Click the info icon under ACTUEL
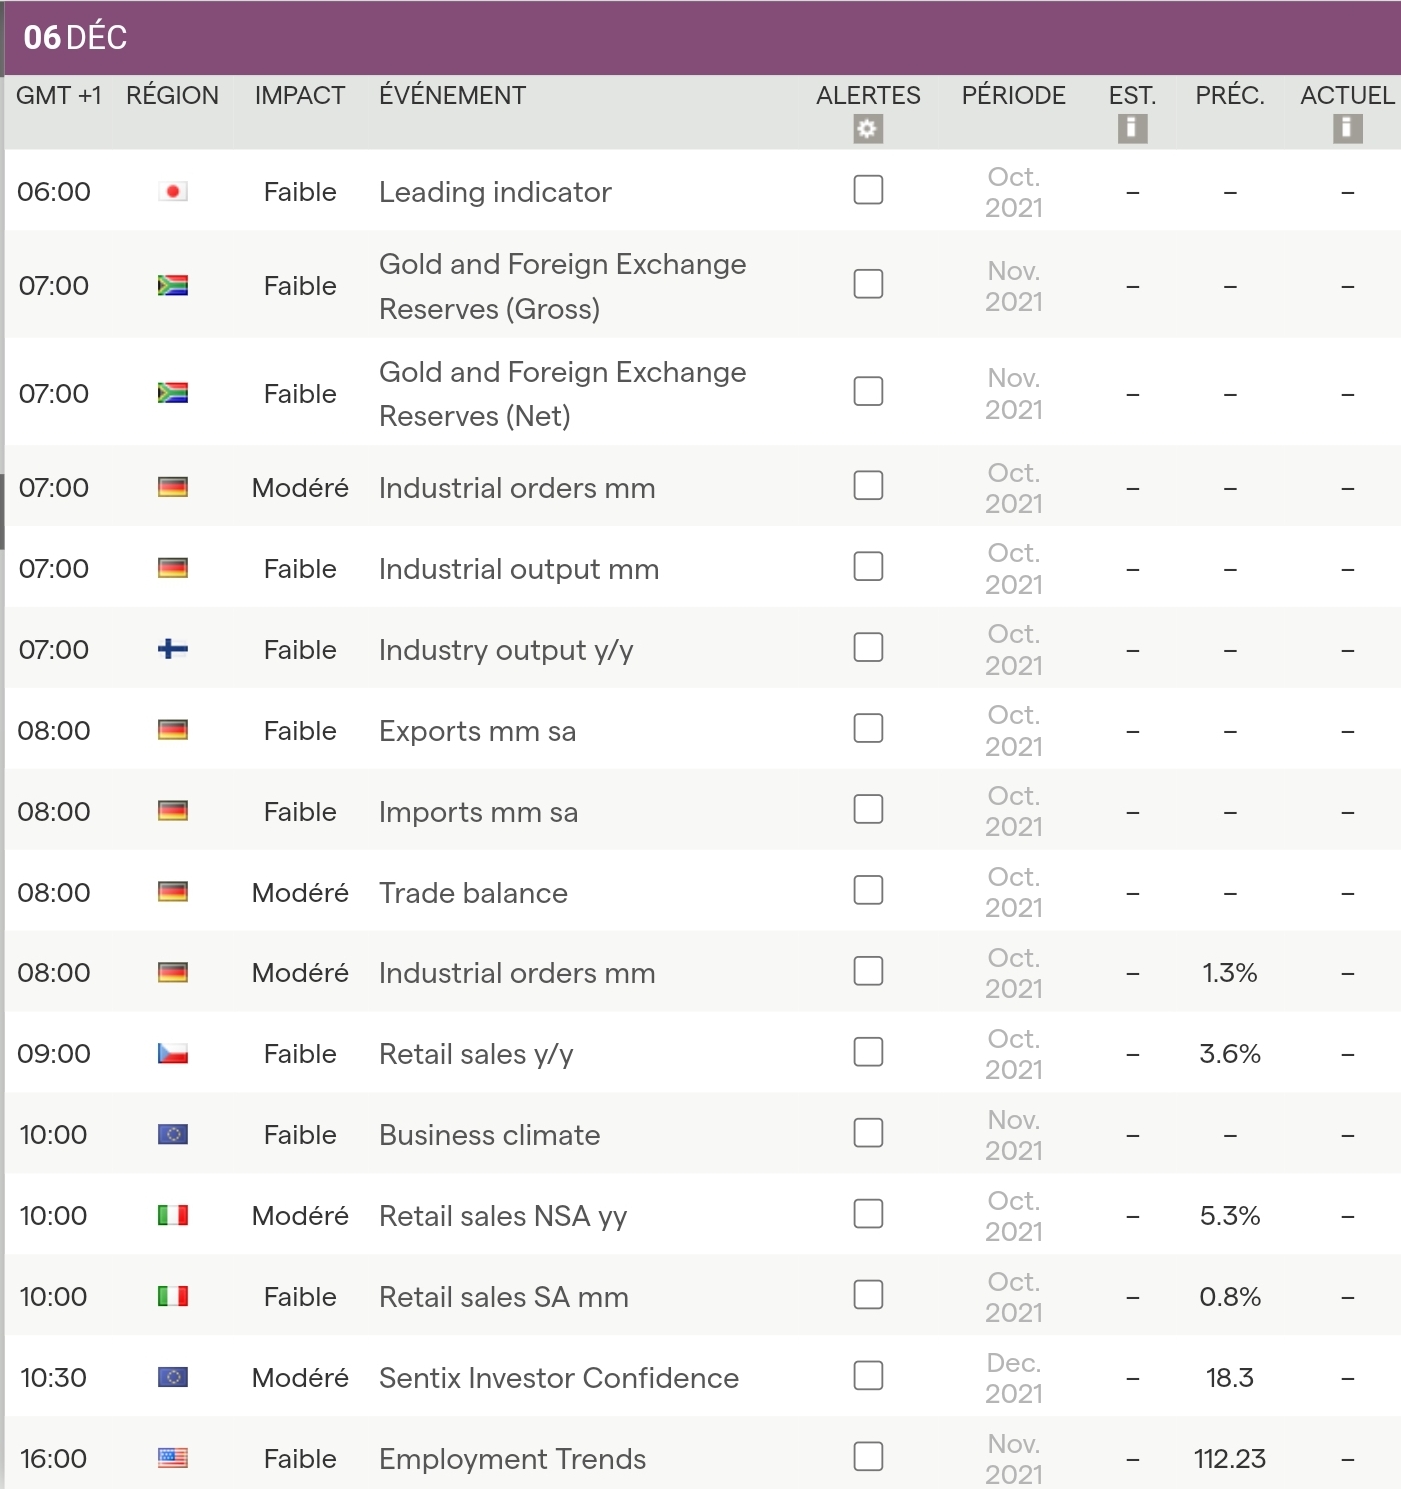 [x=1347, y=129]
